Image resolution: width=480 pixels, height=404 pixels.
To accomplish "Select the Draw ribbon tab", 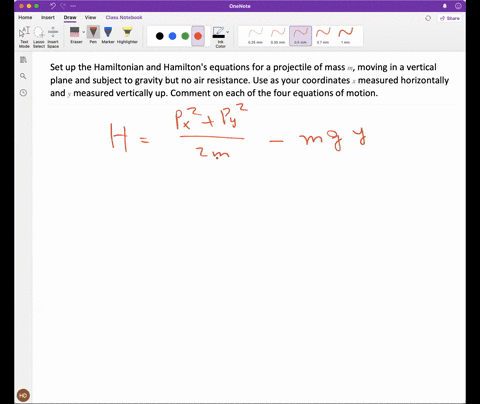I will [x=70, y=17].
